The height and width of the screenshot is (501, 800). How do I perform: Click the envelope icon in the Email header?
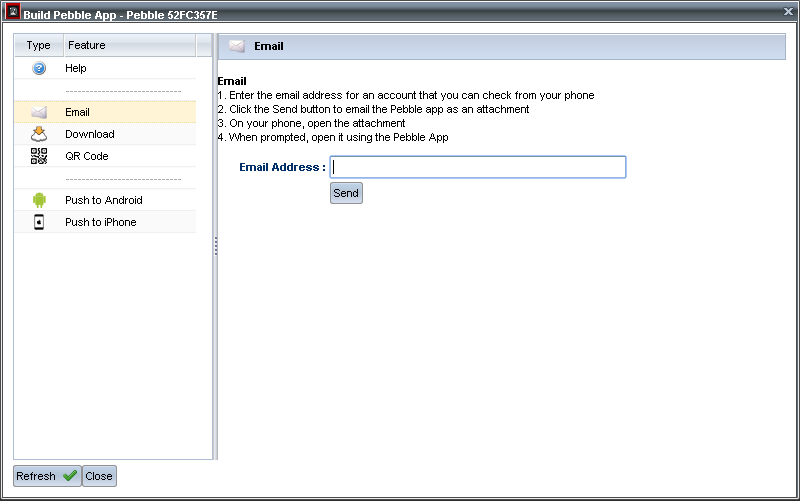tap(237, 46)
